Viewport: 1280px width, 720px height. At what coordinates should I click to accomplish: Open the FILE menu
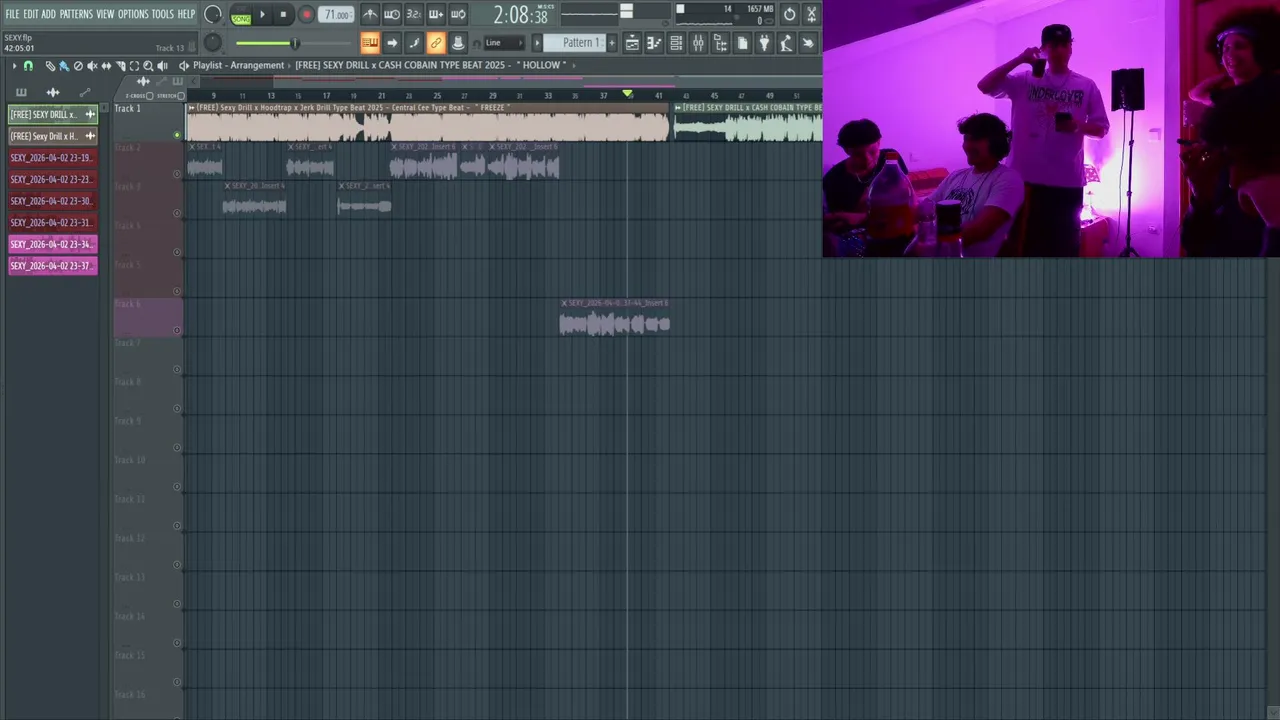tap(12, 14)
